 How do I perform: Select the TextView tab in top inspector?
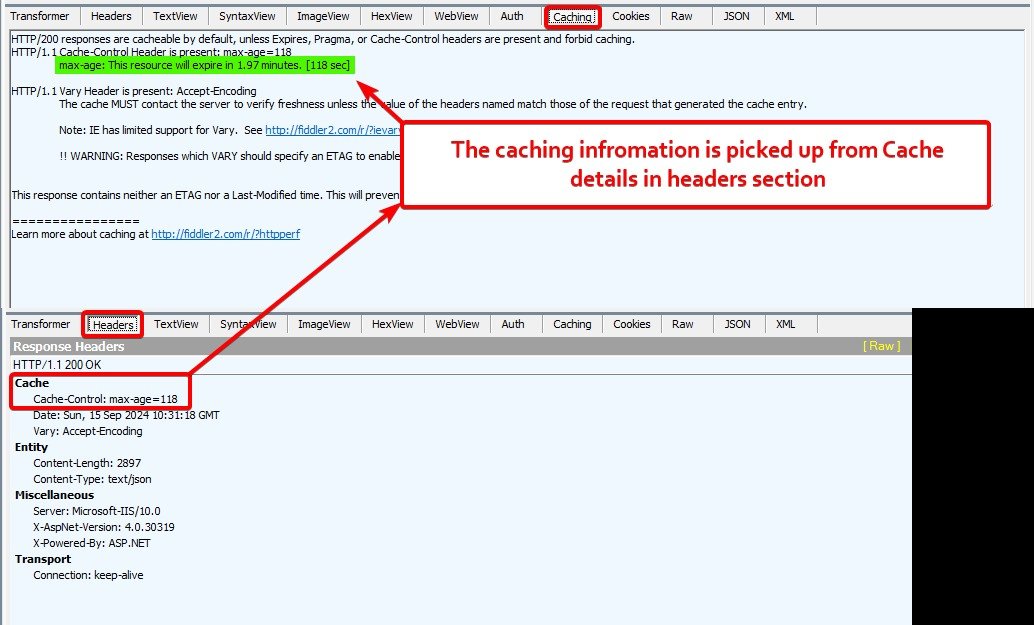(175, 15)
